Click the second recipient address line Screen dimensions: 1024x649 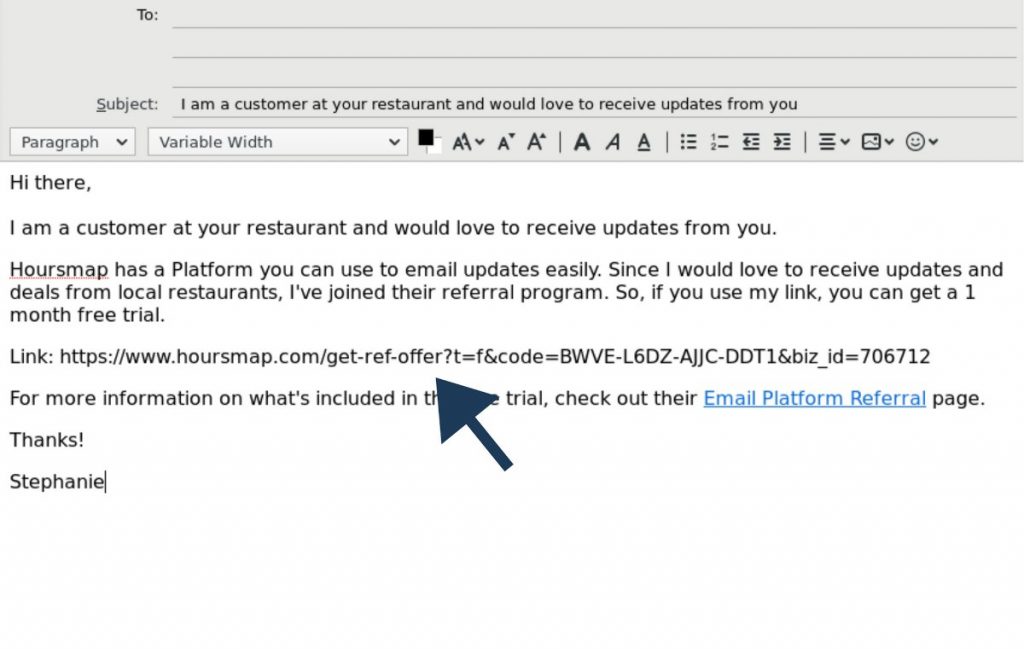coord(594,44)
